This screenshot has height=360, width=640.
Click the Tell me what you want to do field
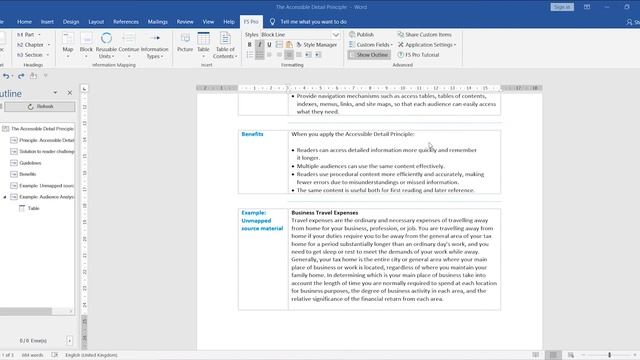tap(313, 22)
